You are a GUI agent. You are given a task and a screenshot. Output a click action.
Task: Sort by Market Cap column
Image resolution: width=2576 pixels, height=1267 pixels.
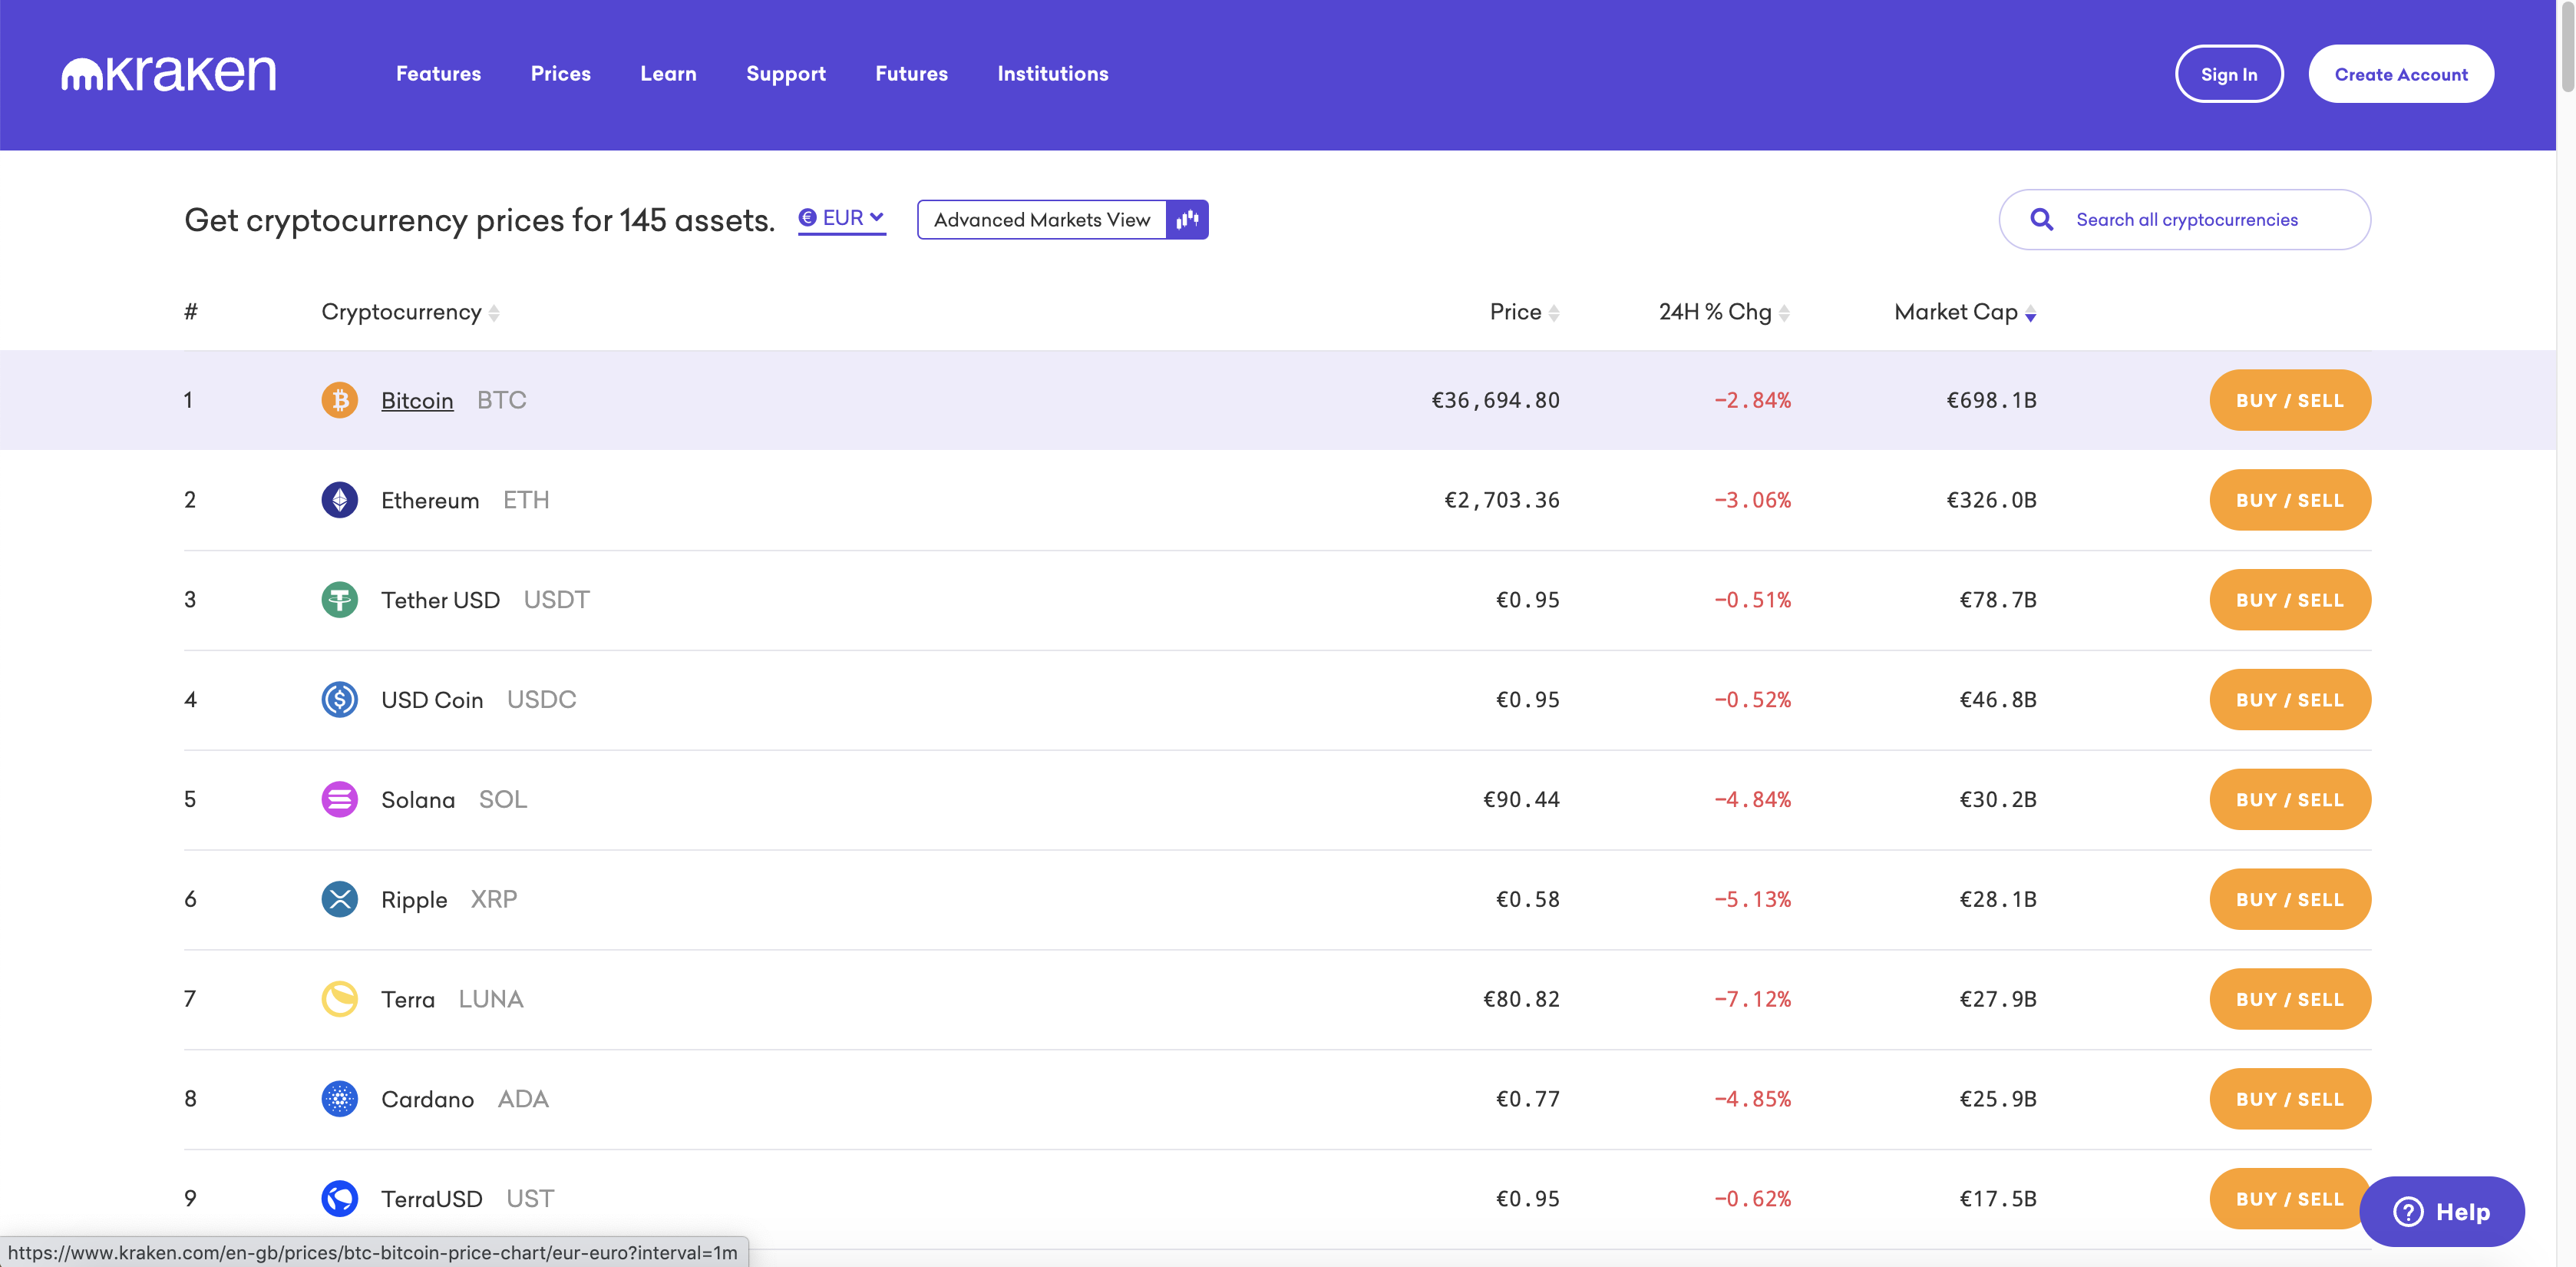(1965, 312)
